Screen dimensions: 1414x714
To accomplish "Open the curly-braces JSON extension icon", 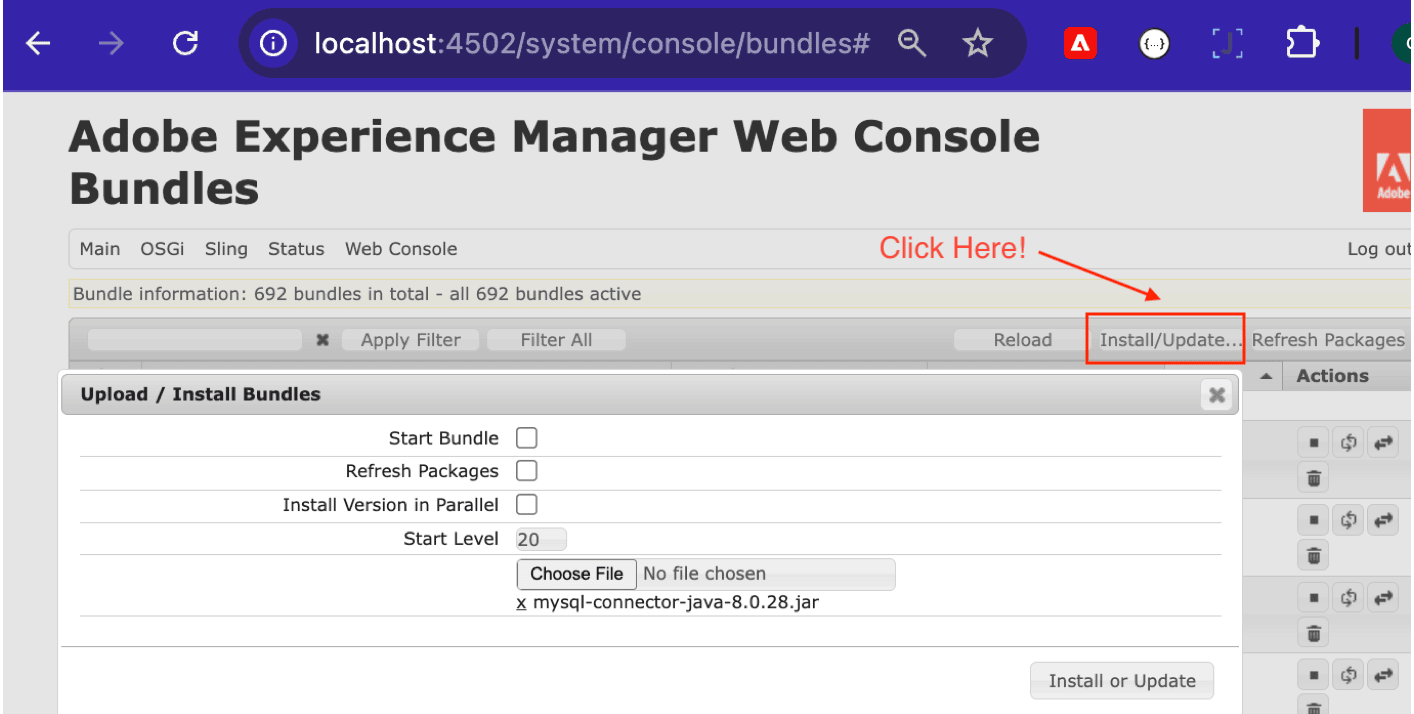I will point(1154,43).
